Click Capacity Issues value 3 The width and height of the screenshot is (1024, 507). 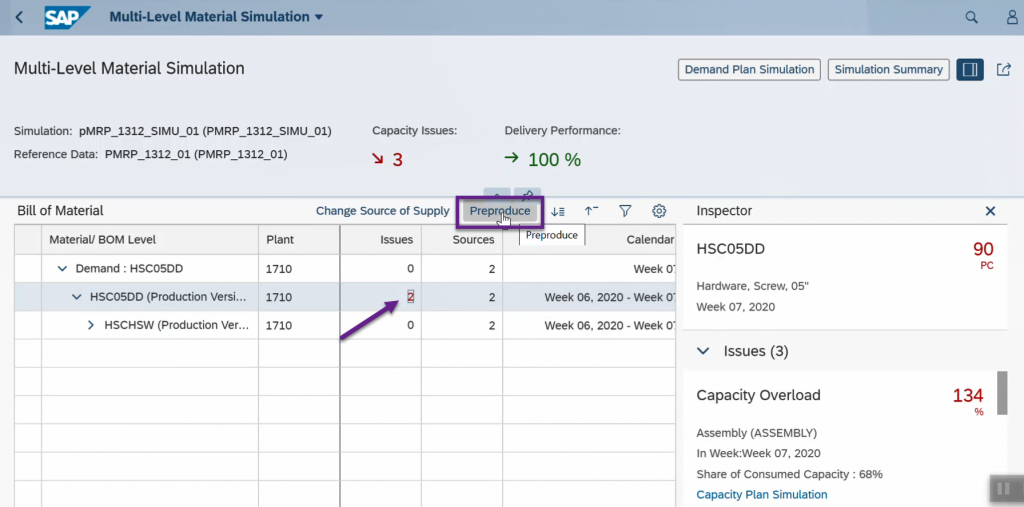click(398, 159)
